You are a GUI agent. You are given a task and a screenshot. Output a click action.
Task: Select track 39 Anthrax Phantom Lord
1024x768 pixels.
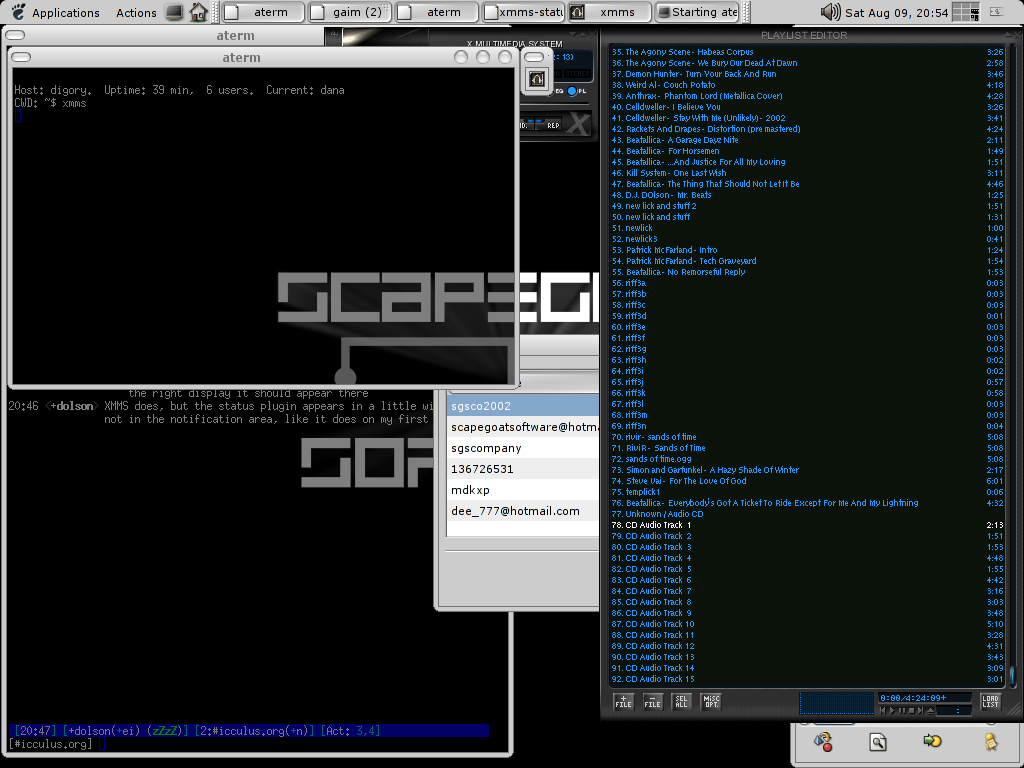point(807,96)
